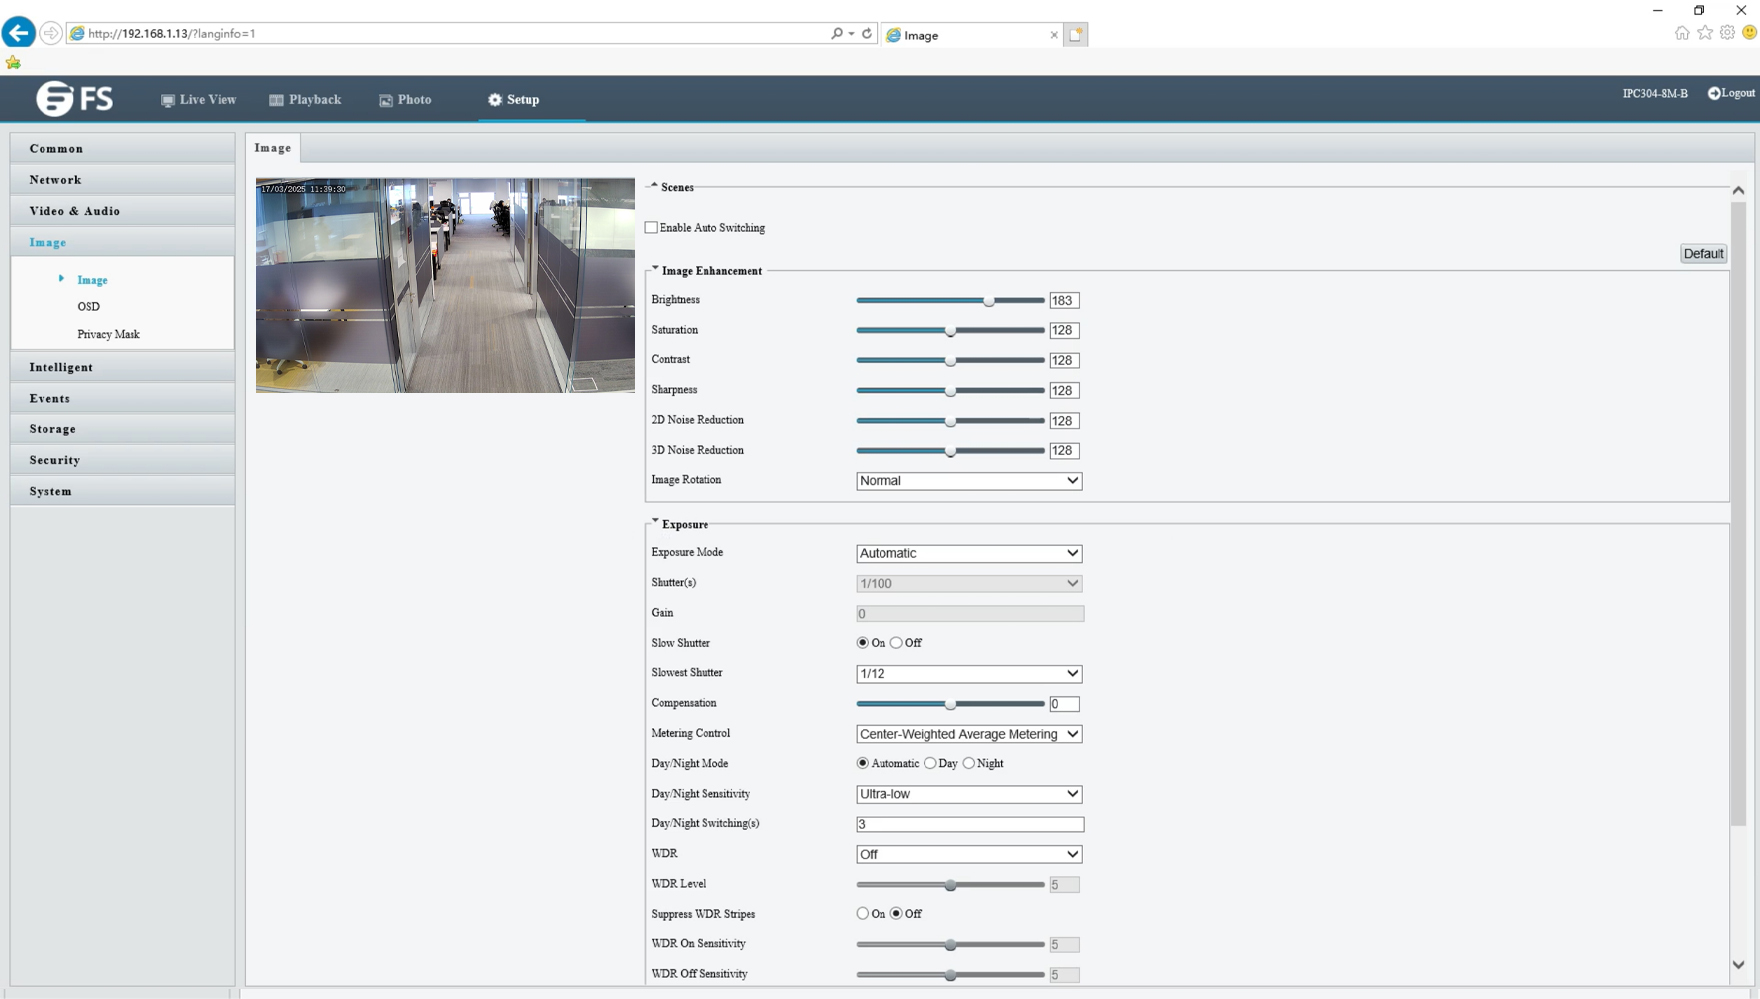The height and width of the screenshot is (999, 1760).
Task: Open the OSD settings
Action: (x=88, y=306)
